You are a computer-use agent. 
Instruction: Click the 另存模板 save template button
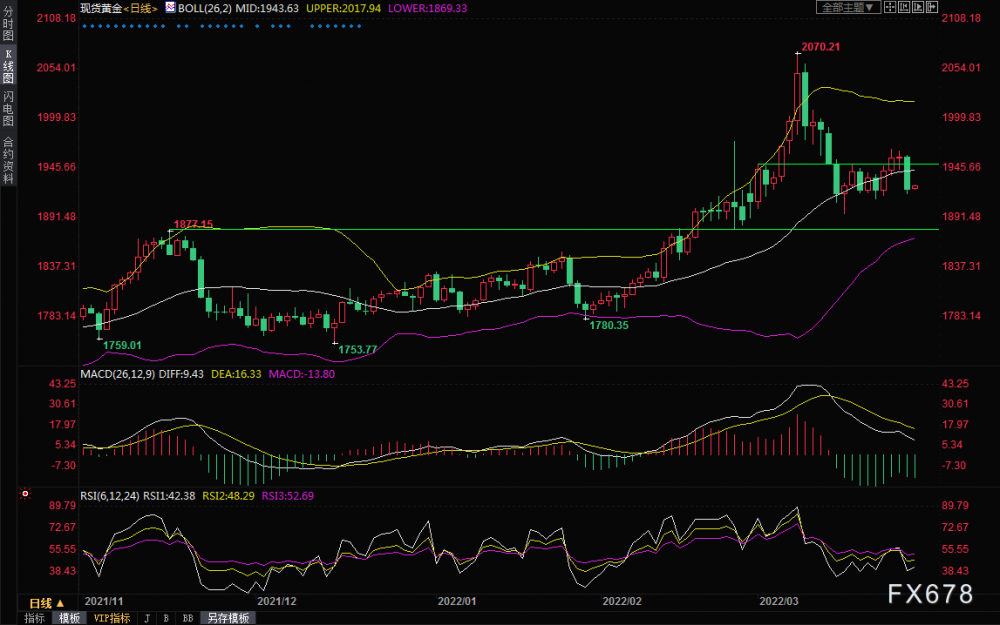point(228,618)
